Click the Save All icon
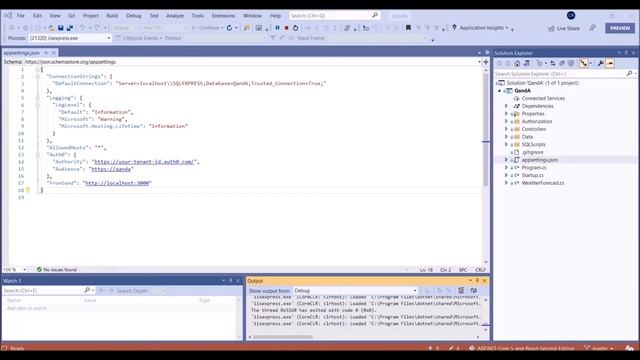 tap(70, 28)
